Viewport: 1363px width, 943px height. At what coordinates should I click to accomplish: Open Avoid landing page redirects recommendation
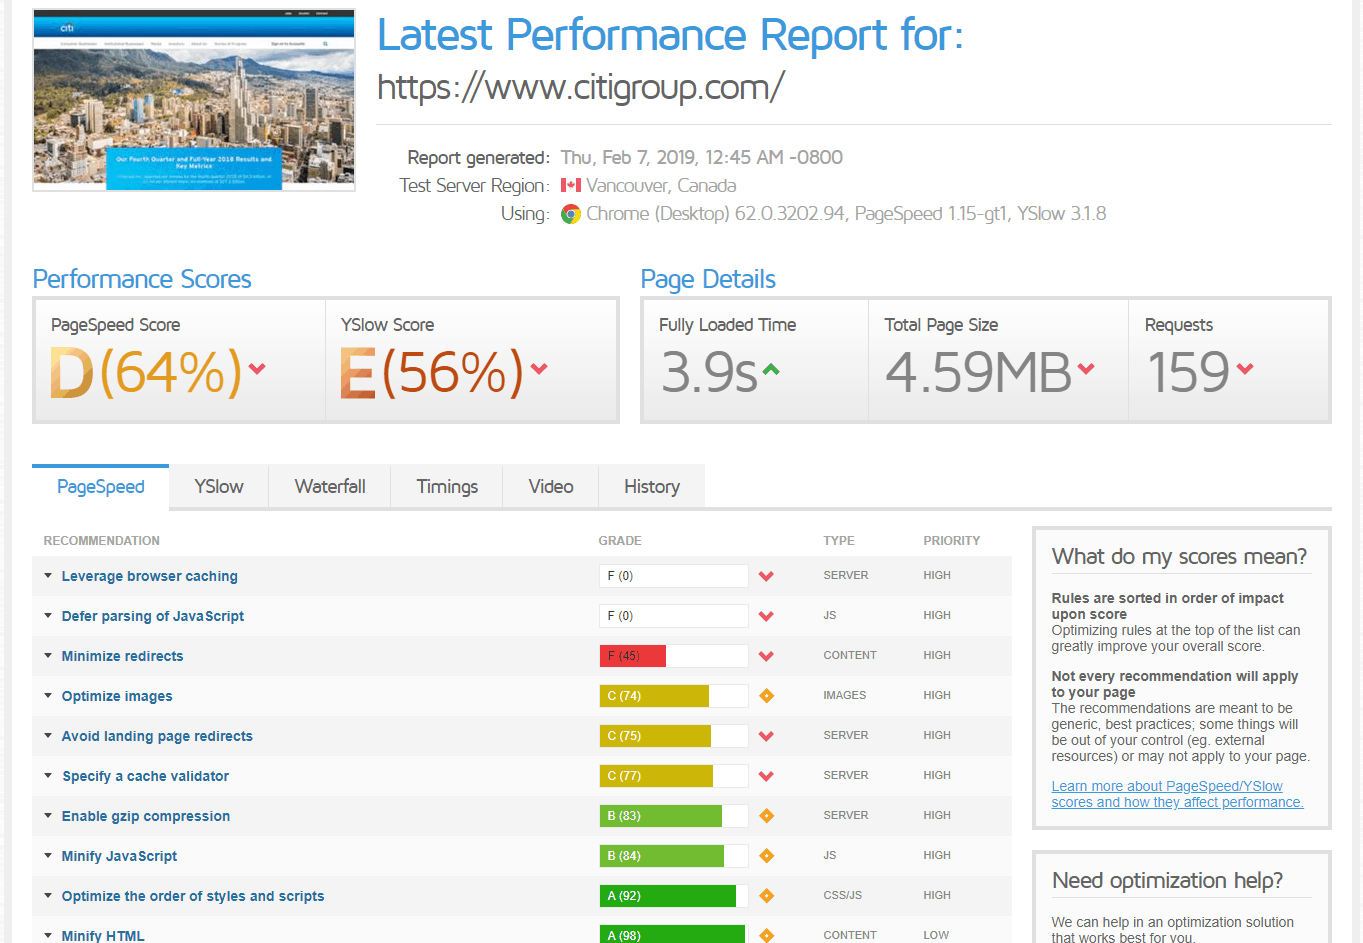[157, 736]
